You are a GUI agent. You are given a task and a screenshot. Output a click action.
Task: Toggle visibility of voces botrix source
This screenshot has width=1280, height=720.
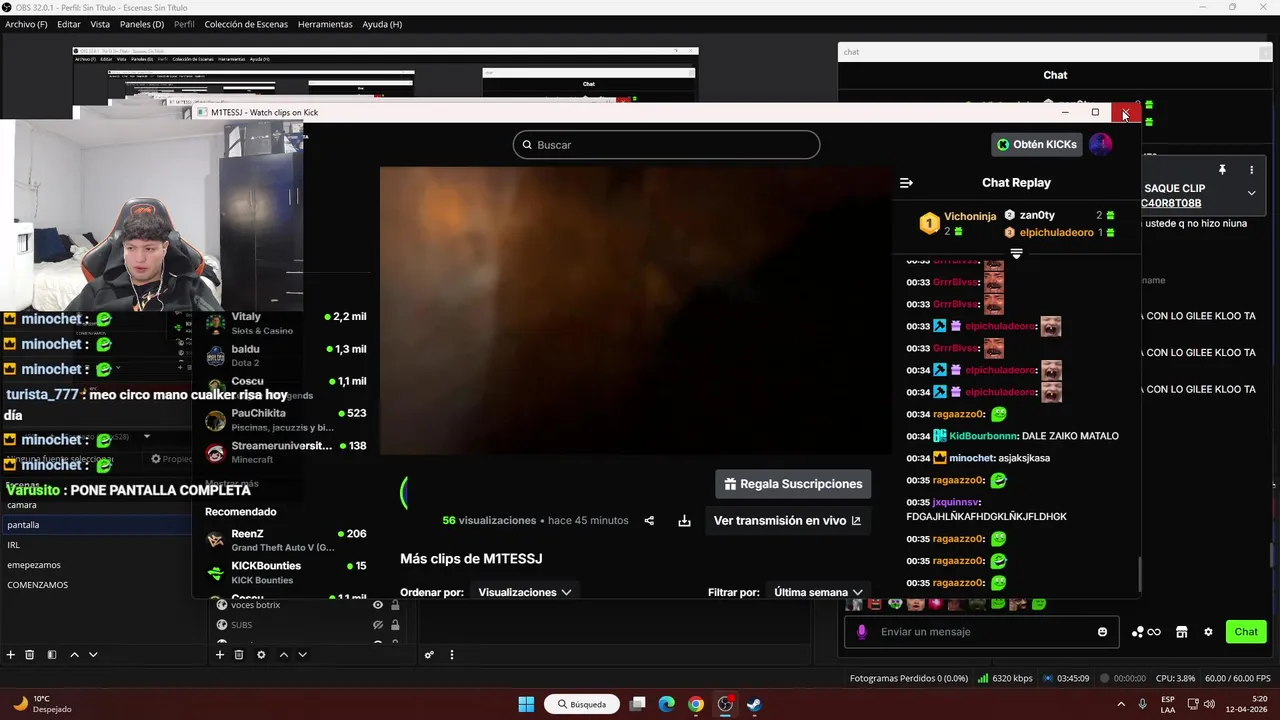click(378, 605)
